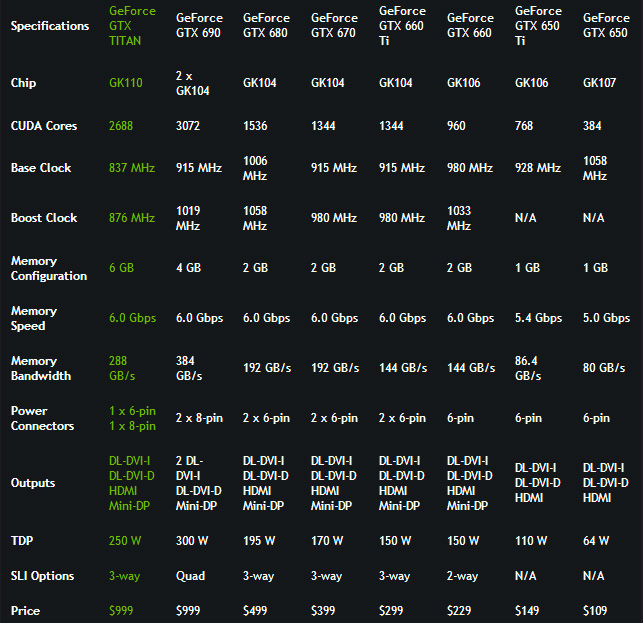This screenshot has width=643, height=623.
Task: Select the 3072 CUDA cores value
Action: [188, 126]
